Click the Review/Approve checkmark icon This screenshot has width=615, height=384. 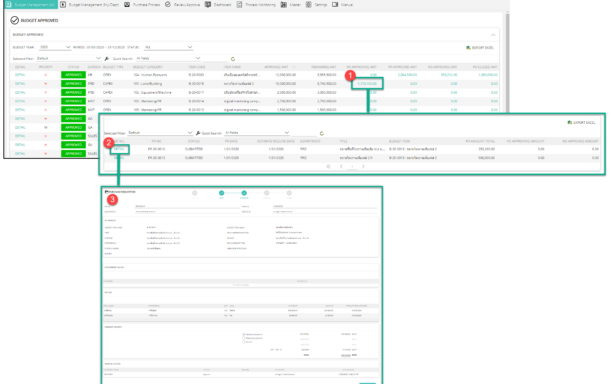click(x=168, y=4)
